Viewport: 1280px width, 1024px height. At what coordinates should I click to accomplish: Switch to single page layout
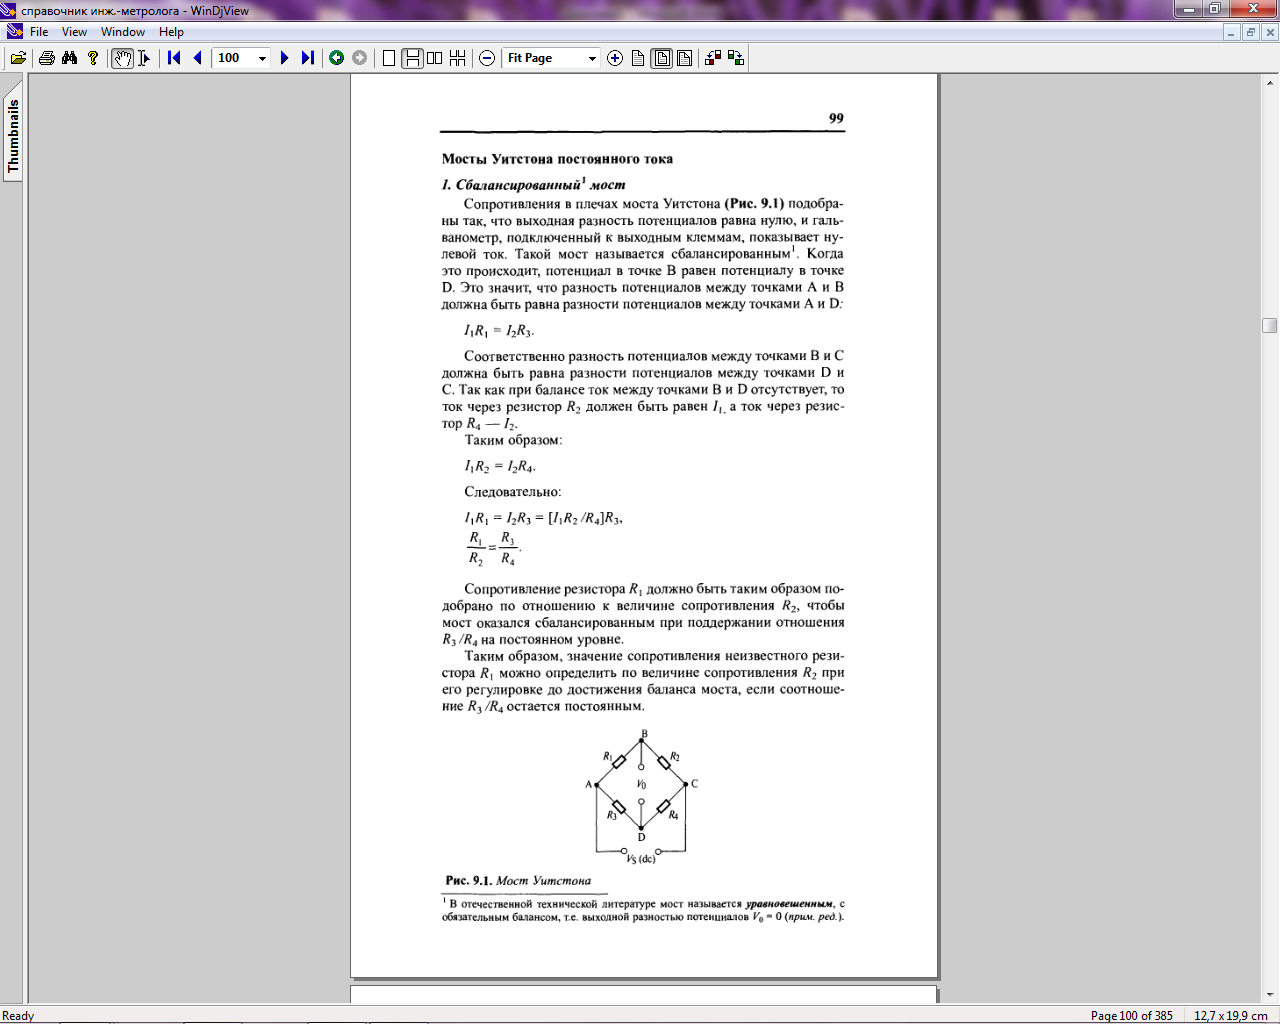(389, 58)
